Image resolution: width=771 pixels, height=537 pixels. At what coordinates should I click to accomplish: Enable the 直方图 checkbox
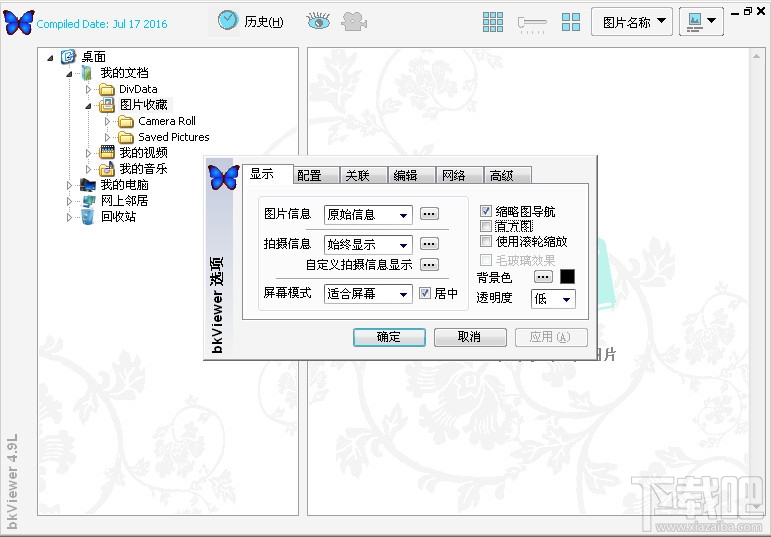[x=486, y=226]
